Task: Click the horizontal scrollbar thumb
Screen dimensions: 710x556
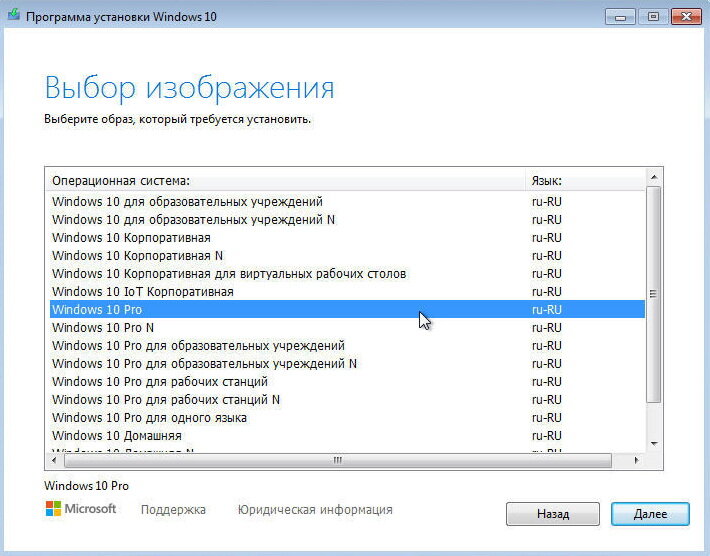Action: coord(338,460)
